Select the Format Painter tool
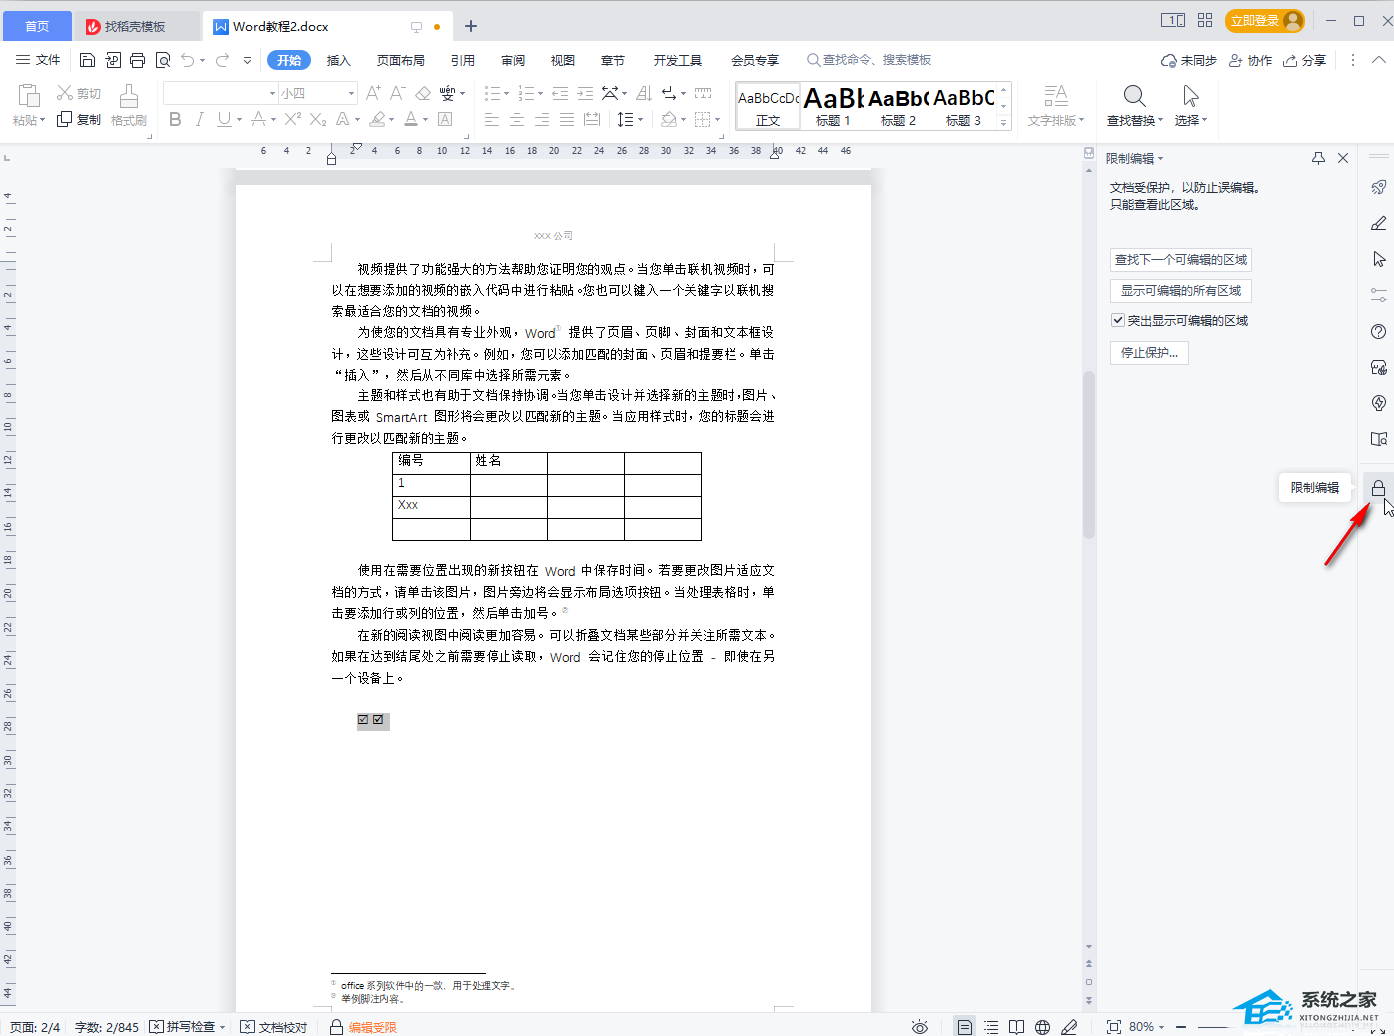Viewport: 1394px width, 1036px height. pos(129,106)
